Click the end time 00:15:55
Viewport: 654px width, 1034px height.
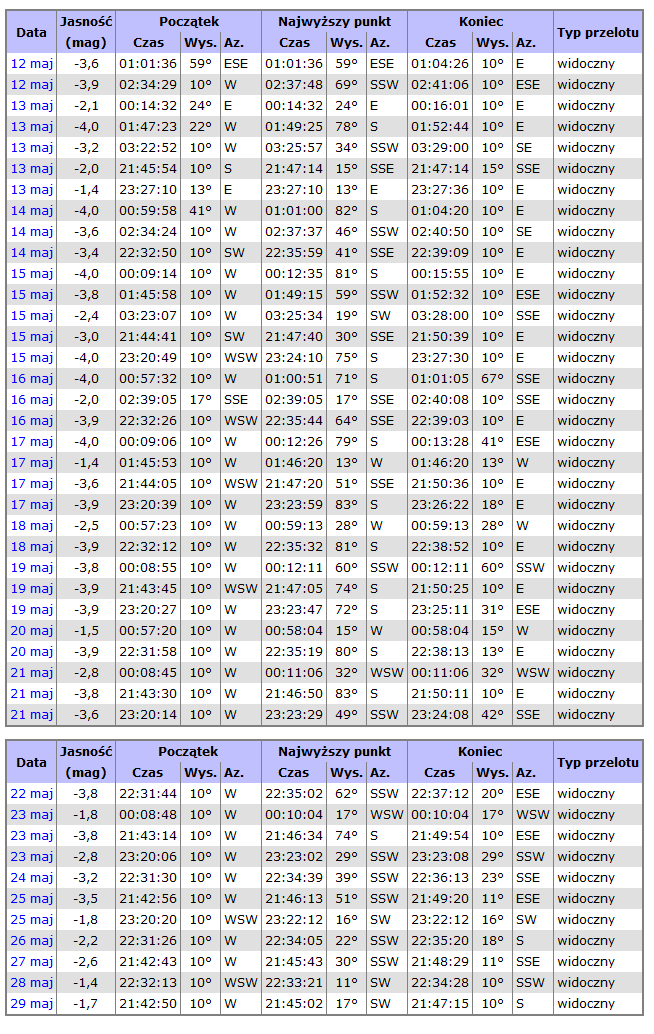(440, 274)
